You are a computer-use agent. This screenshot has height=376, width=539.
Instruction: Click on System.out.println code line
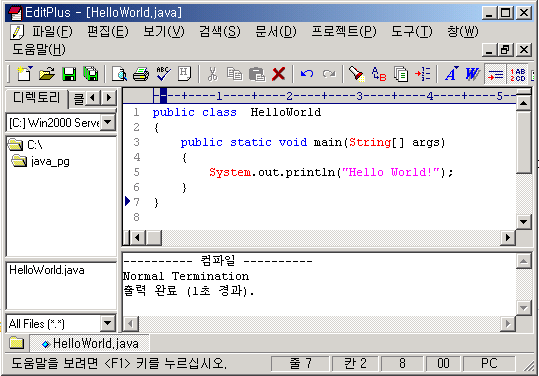331,172
